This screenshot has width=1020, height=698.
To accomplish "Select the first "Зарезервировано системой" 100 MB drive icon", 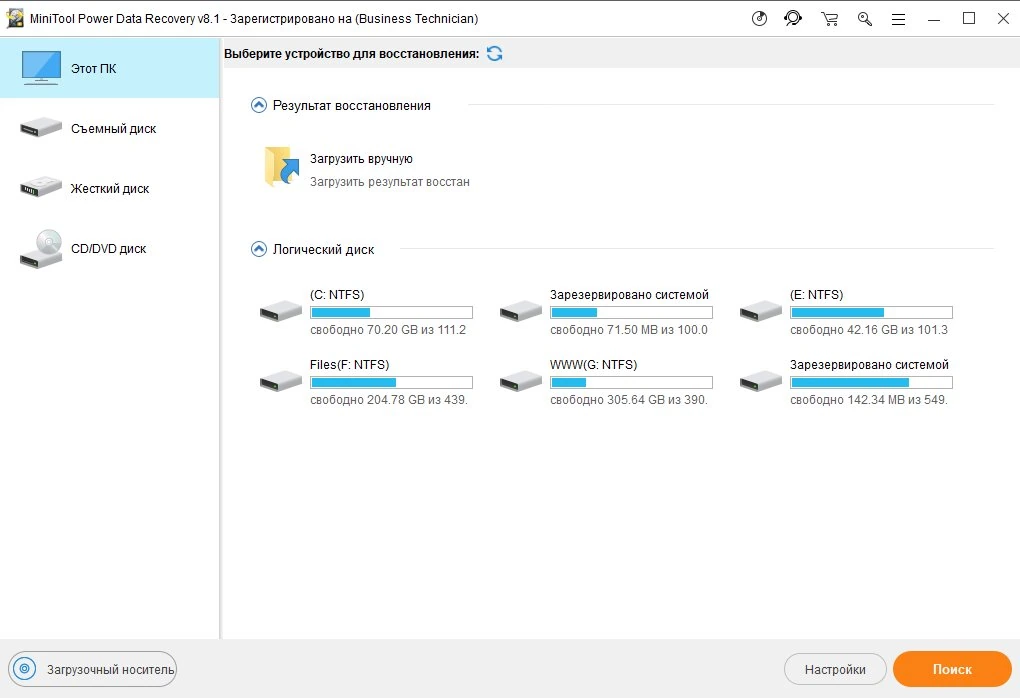I will pos(520,310).
